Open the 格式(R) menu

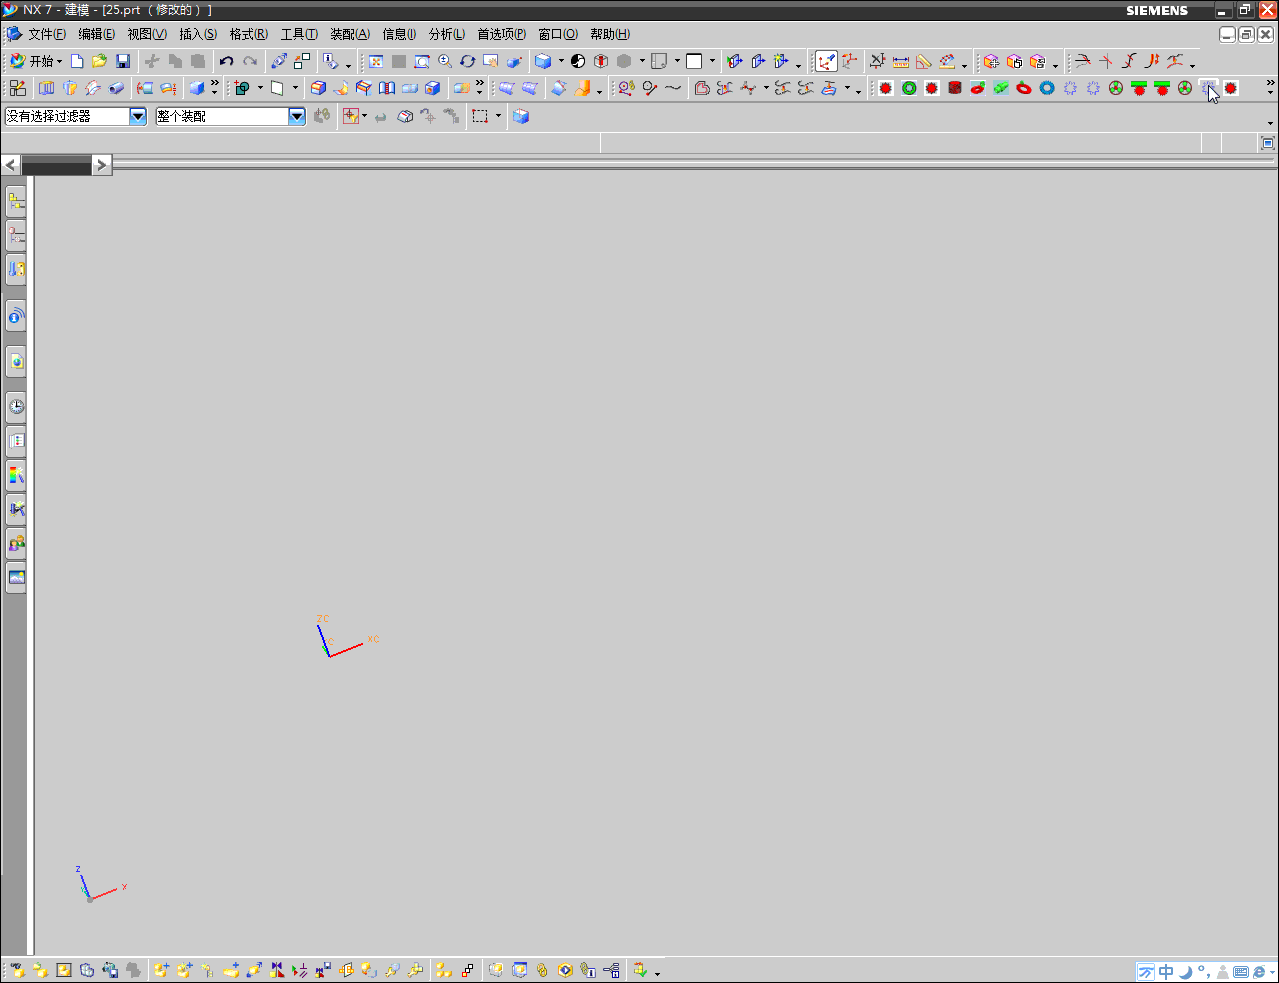click(x=248, y=34)
